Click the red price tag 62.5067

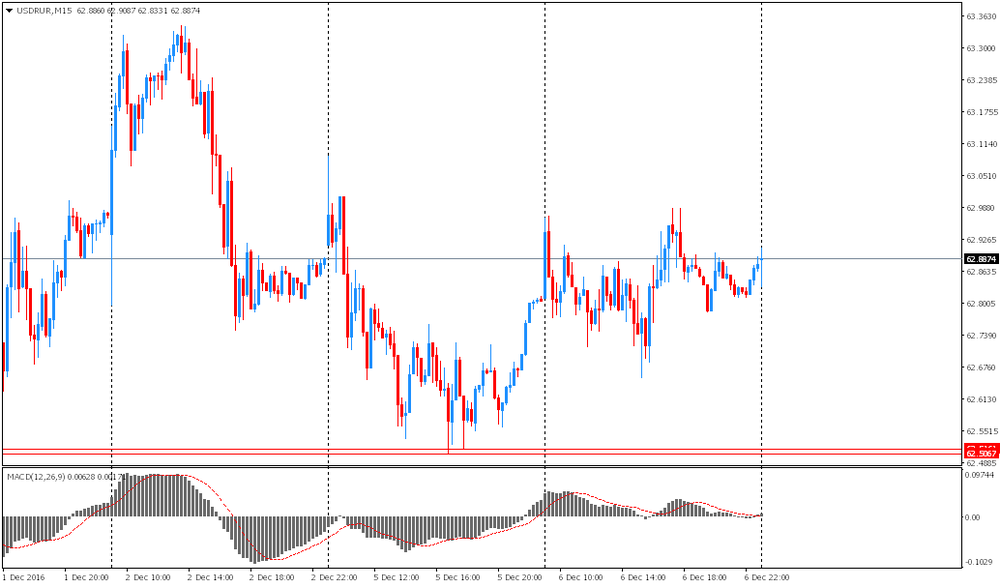click(981, 453)
